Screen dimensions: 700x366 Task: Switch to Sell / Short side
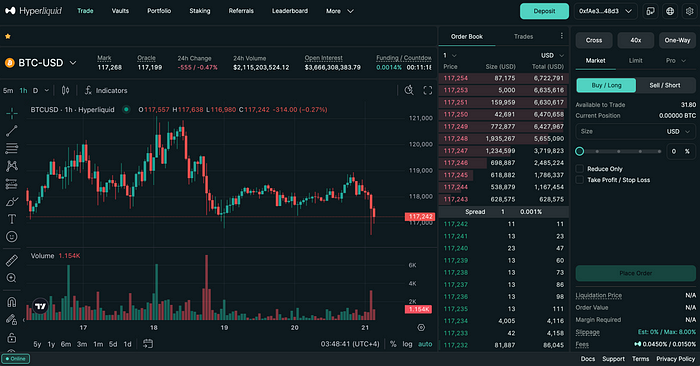coord(665,85)
